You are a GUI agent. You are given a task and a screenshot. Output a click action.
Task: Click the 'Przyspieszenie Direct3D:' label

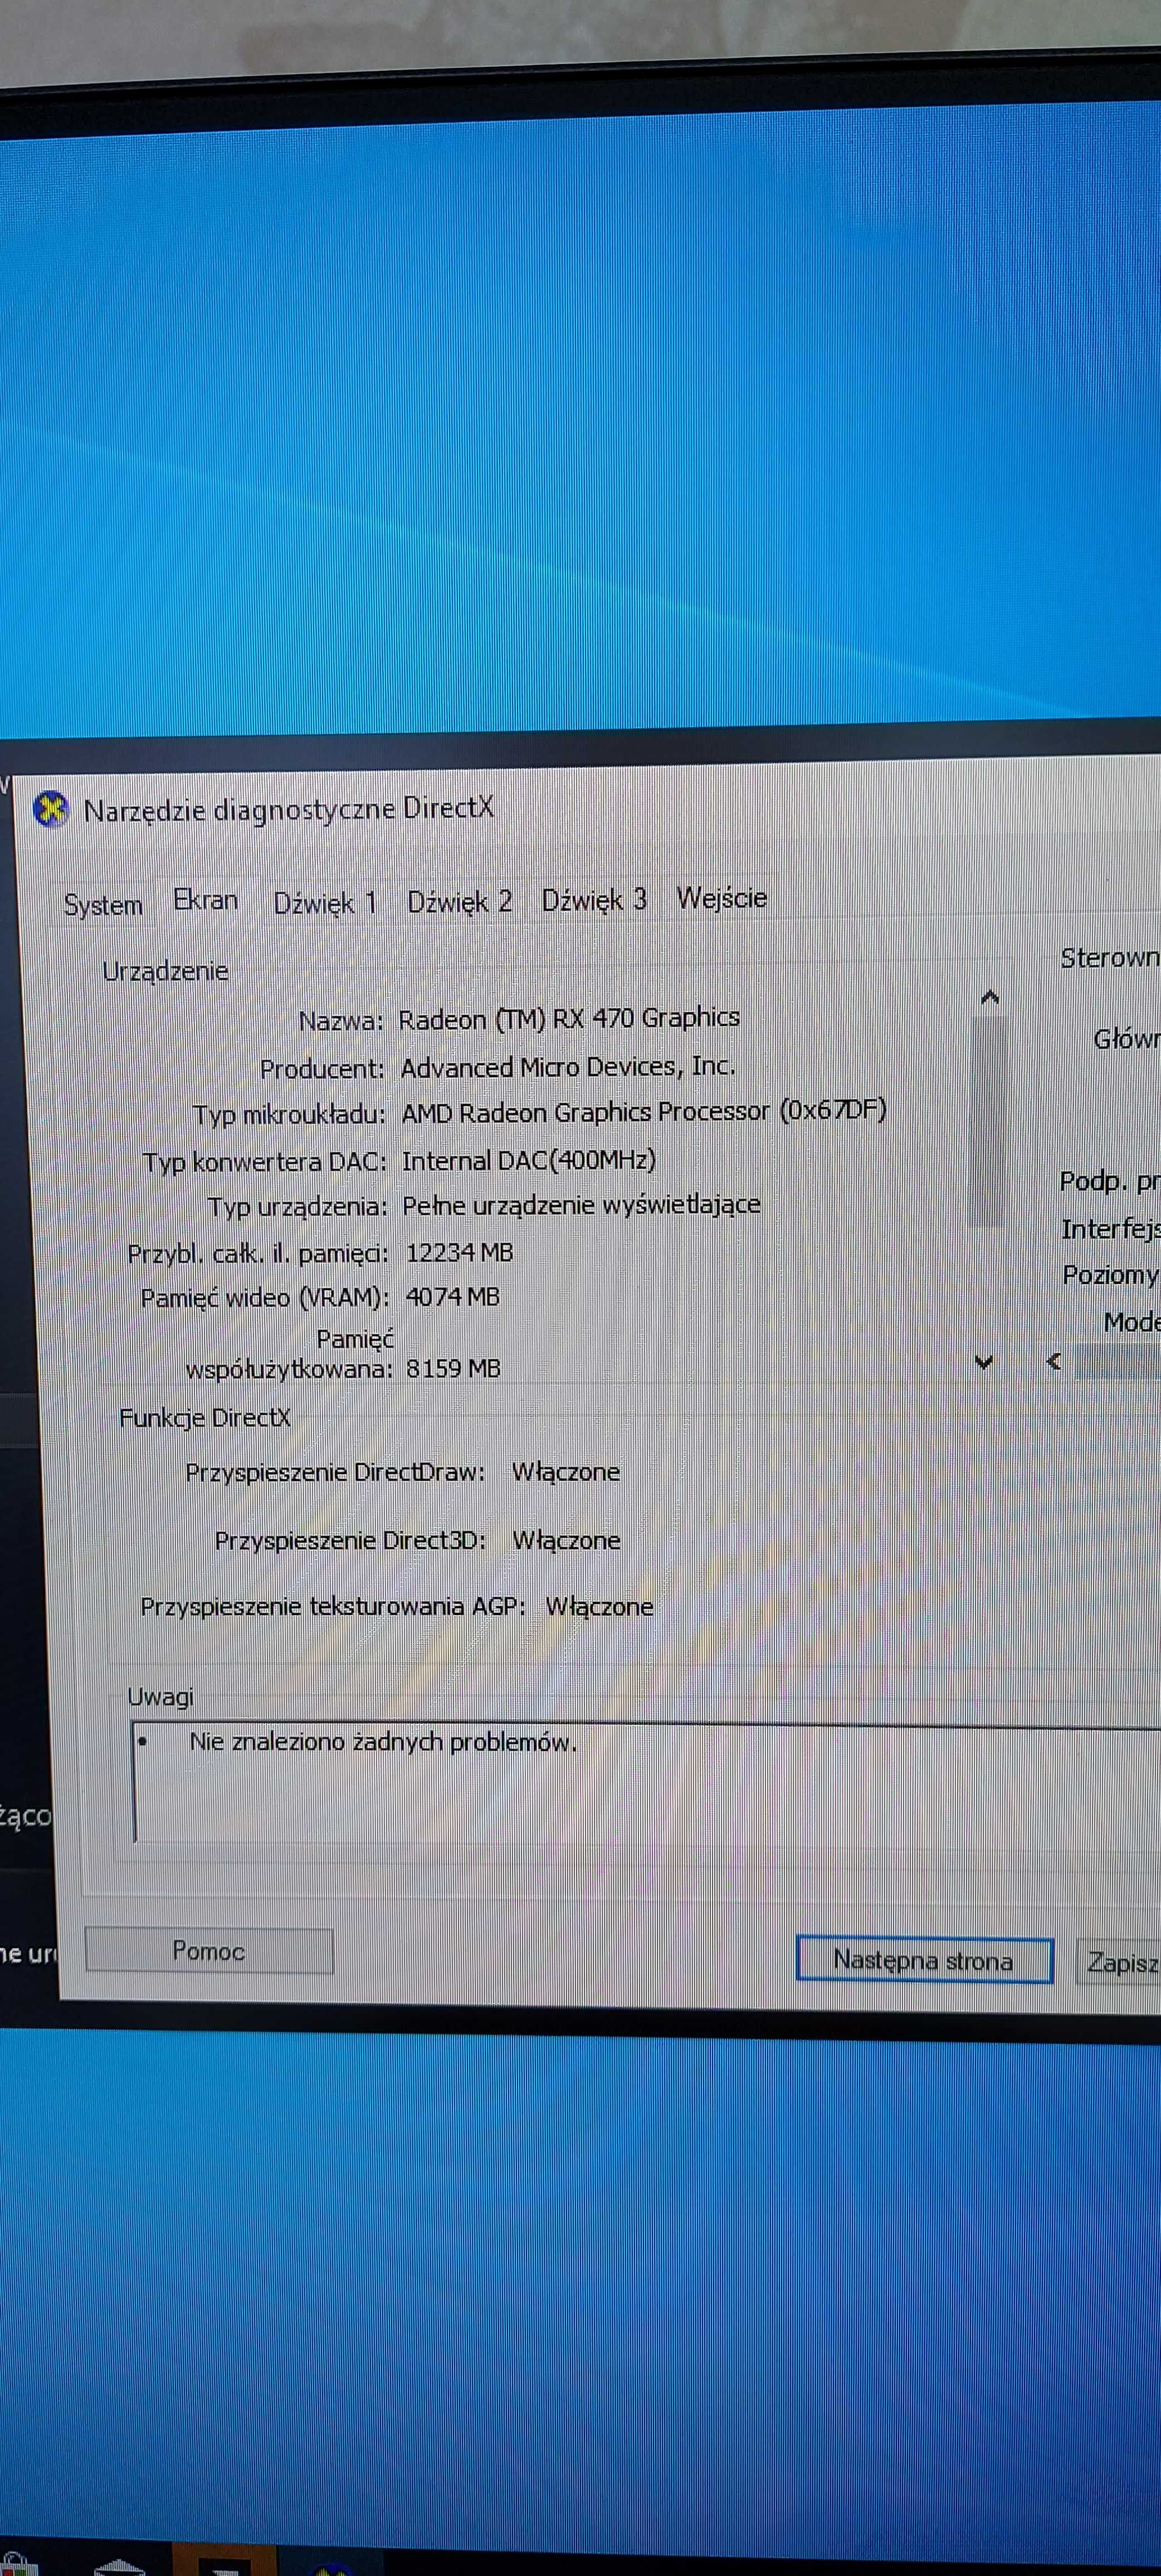pos(350,1540)
